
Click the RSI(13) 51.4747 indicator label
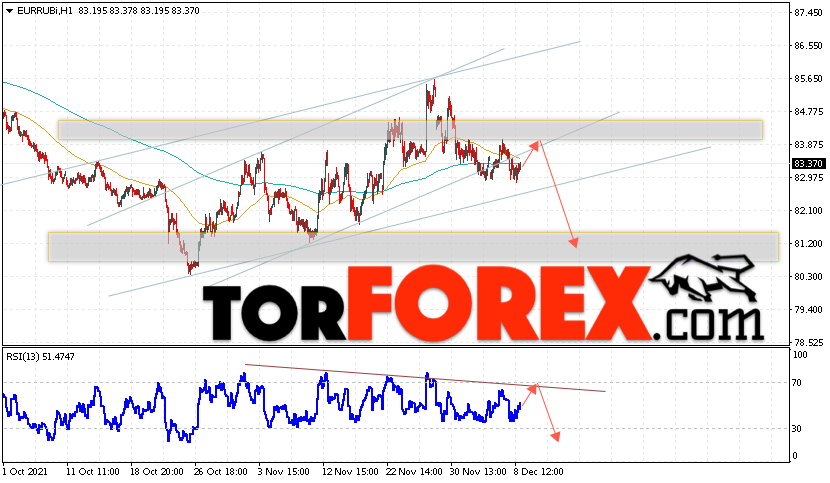pos(40,357)
